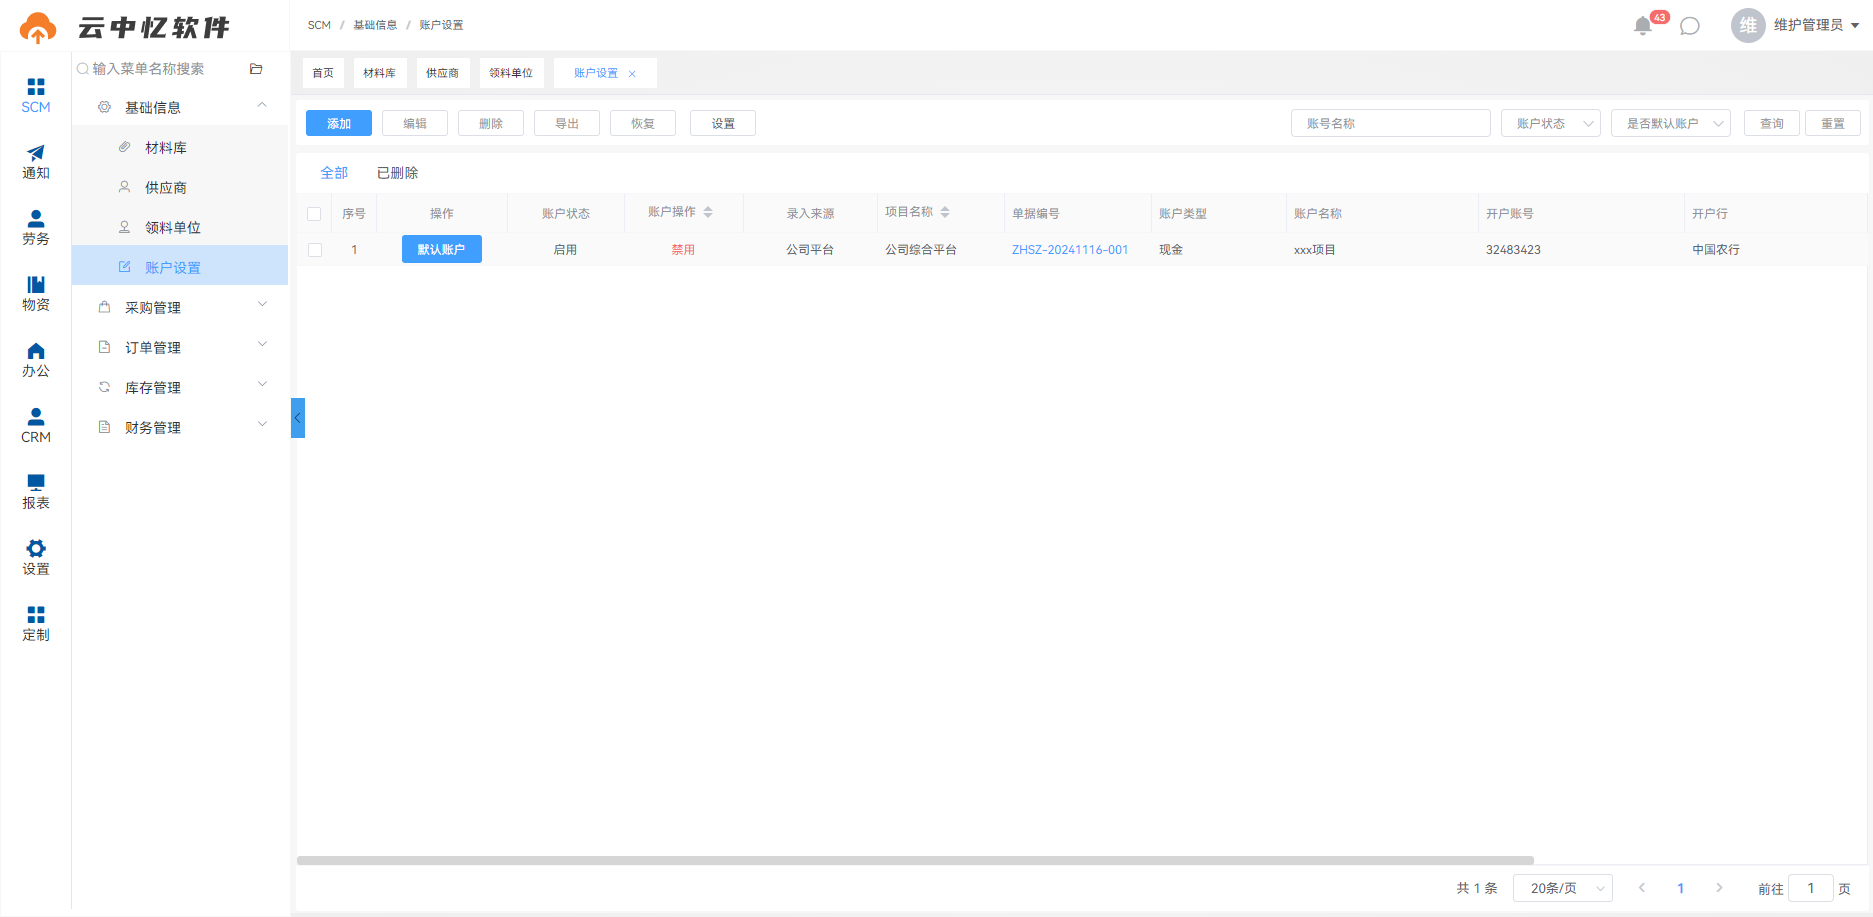Open document link ZHSZ-20241116-001
1873x917 pixels.
[1070, 250]
